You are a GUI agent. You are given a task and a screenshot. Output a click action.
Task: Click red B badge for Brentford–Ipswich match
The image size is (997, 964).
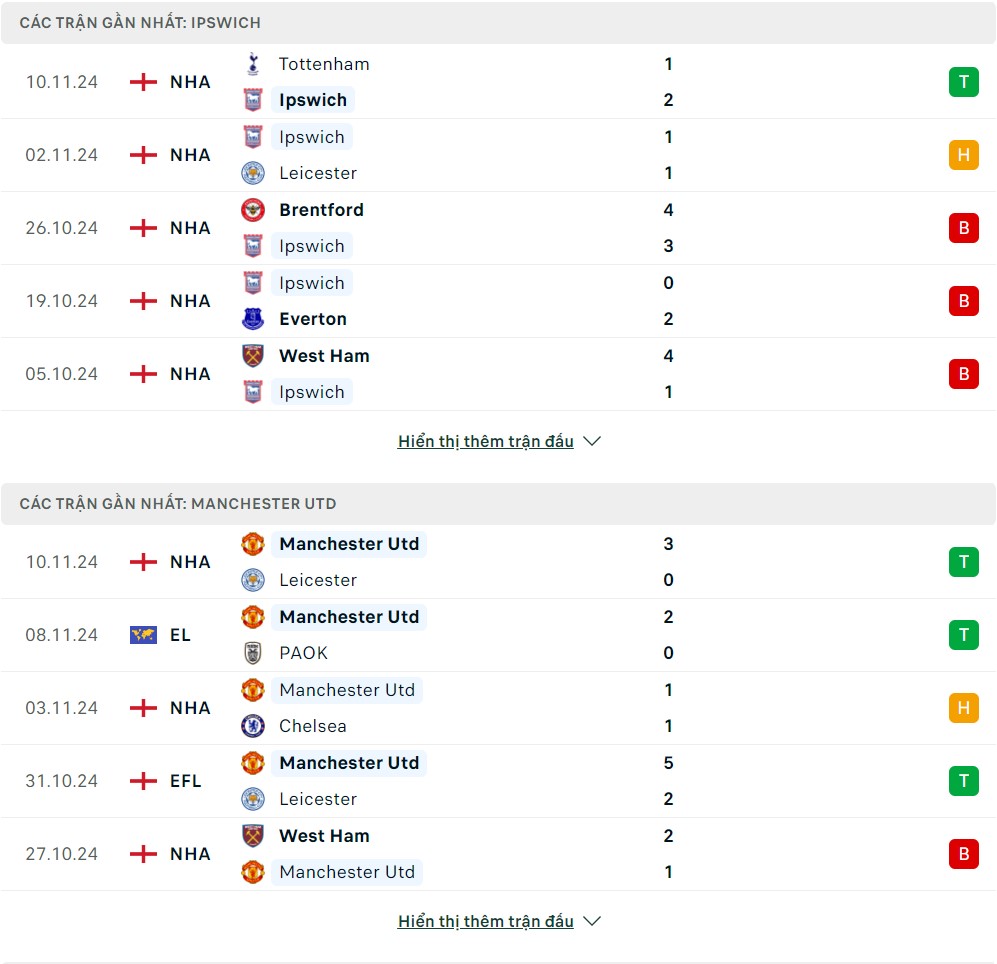963,228
